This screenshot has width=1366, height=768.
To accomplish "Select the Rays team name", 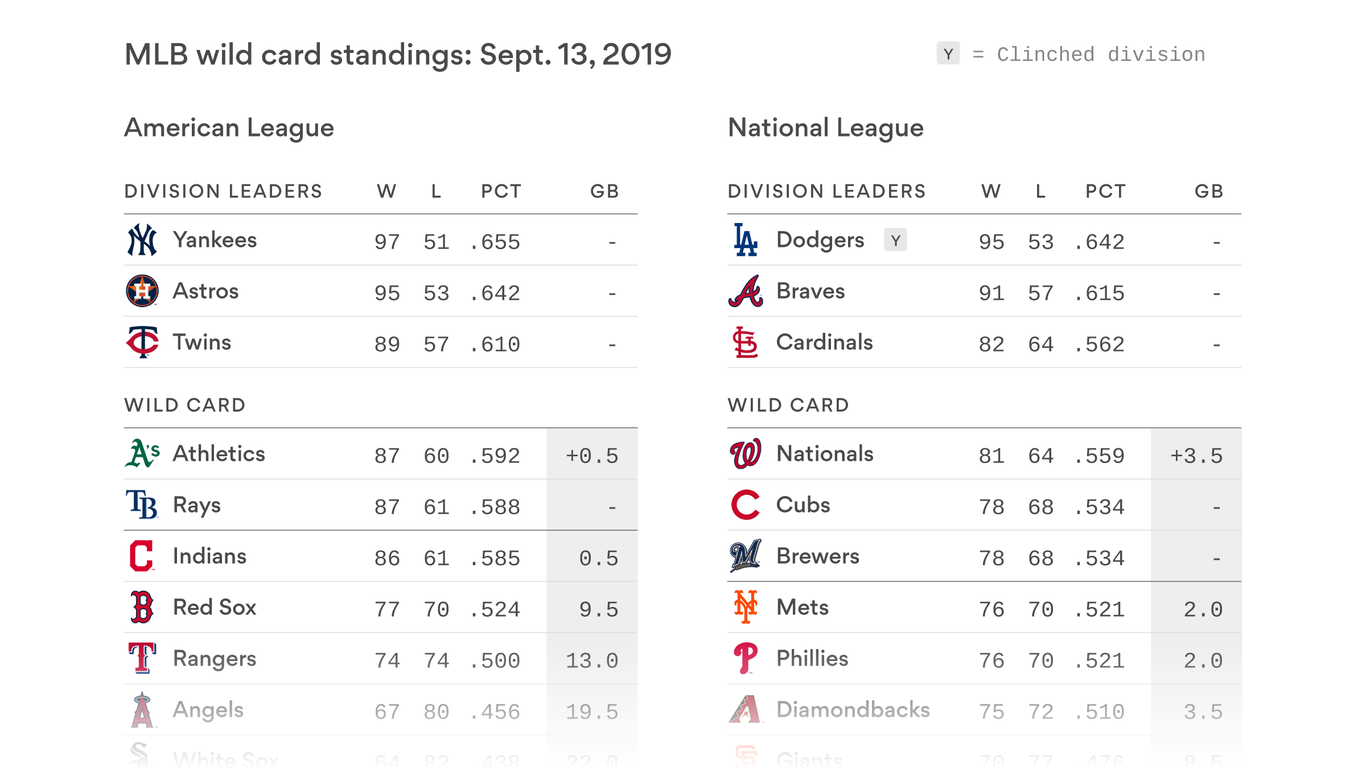I will pyautogui.click(x=196, y=505).
